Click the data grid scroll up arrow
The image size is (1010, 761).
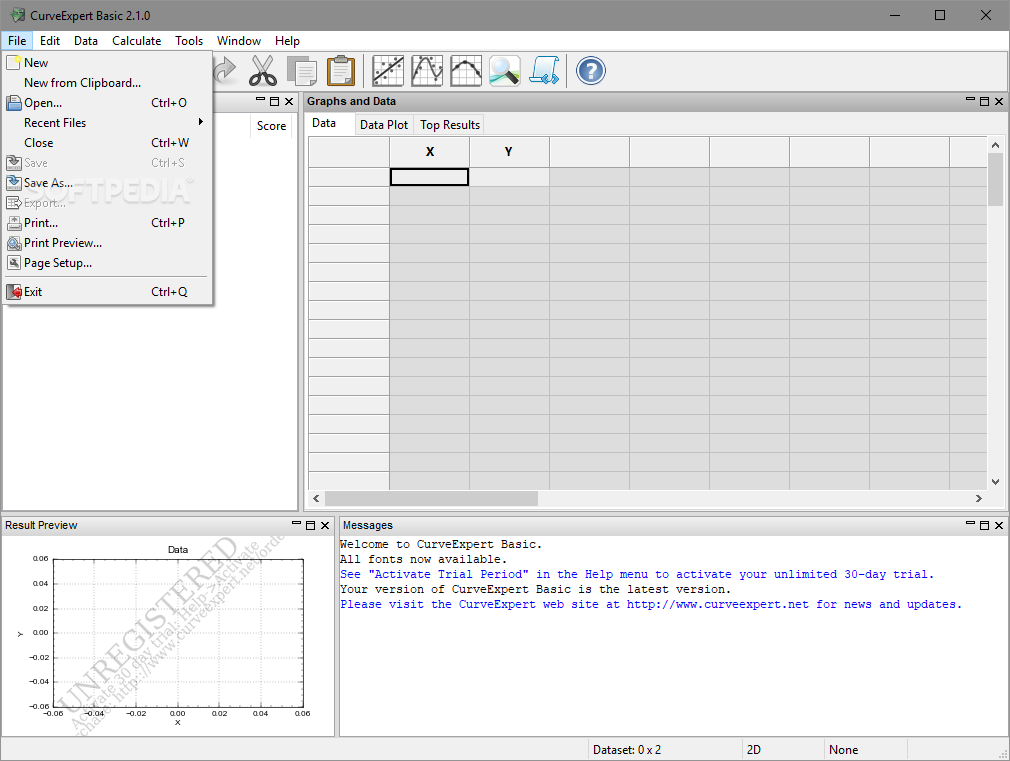point(995,146)
